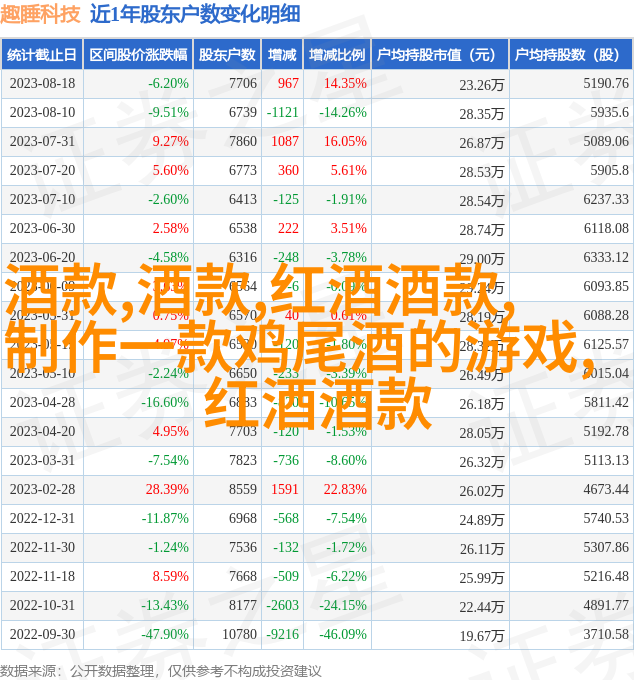Click the decrease value -1121

coord(282,112)
